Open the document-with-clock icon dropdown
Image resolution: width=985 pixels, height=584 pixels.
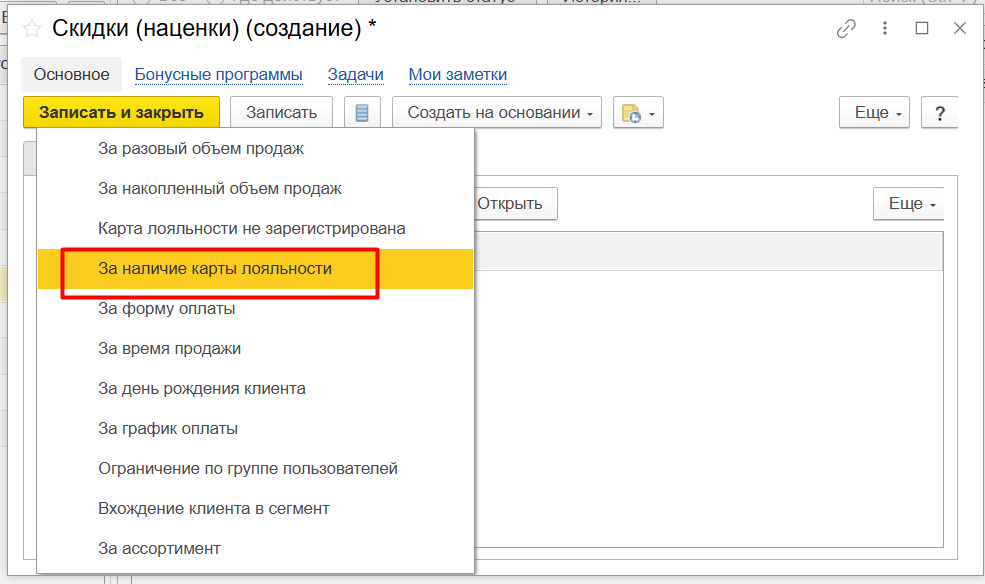[638, 113]
